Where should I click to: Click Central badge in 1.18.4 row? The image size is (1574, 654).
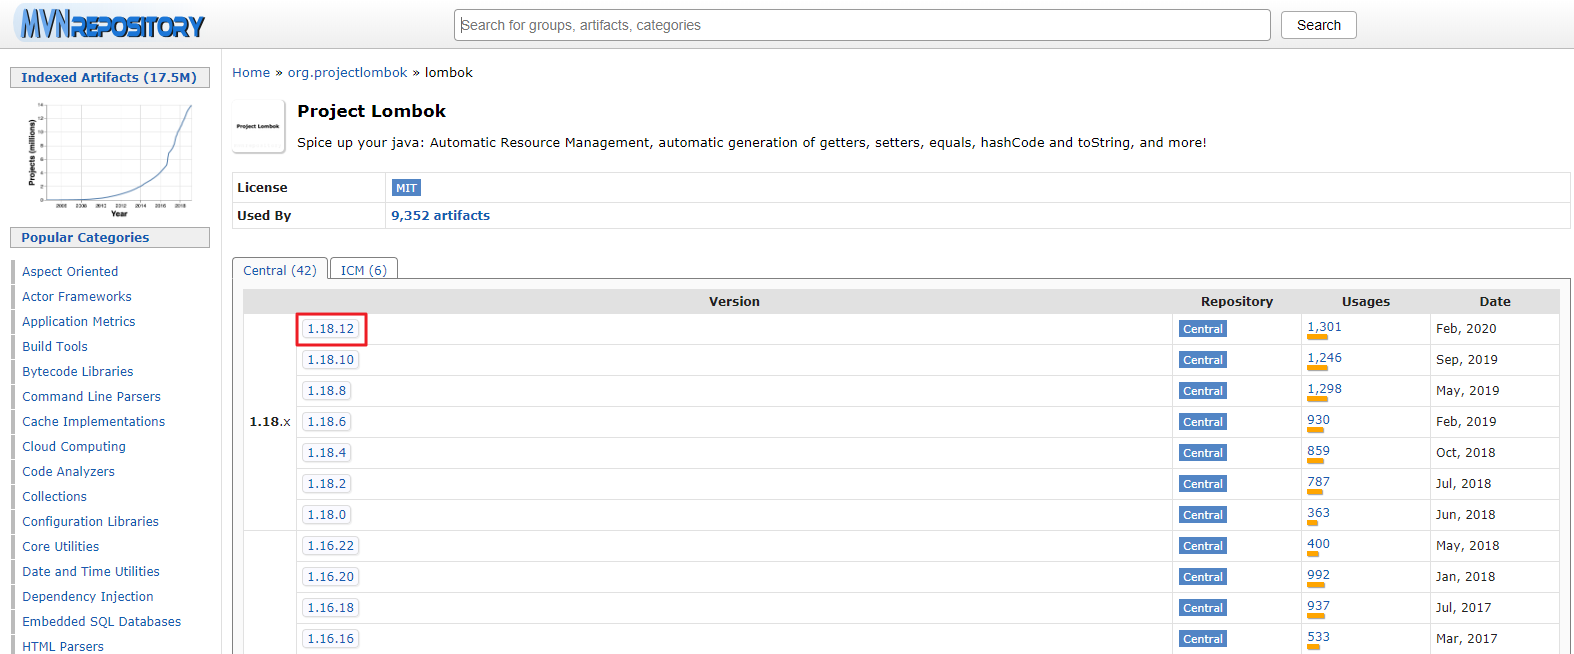(1203, 453)
